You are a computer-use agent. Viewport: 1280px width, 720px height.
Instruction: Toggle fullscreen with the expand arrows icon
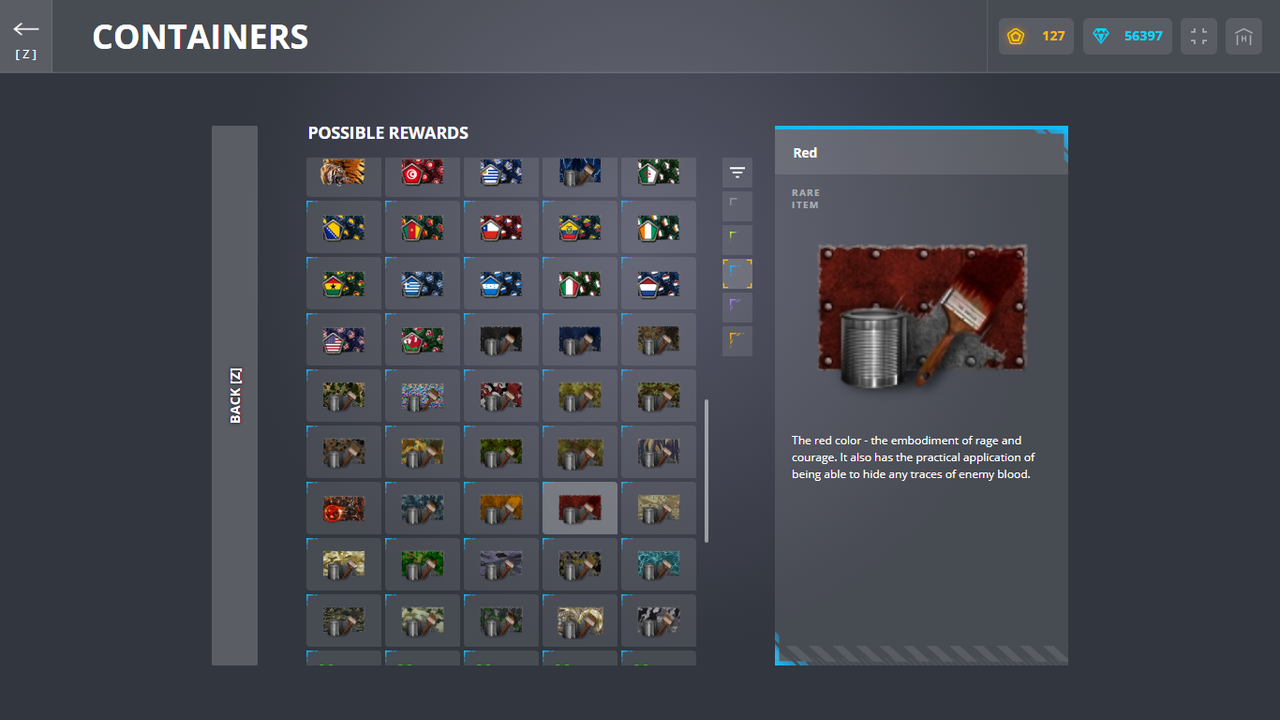click(x=1198, y=36)
